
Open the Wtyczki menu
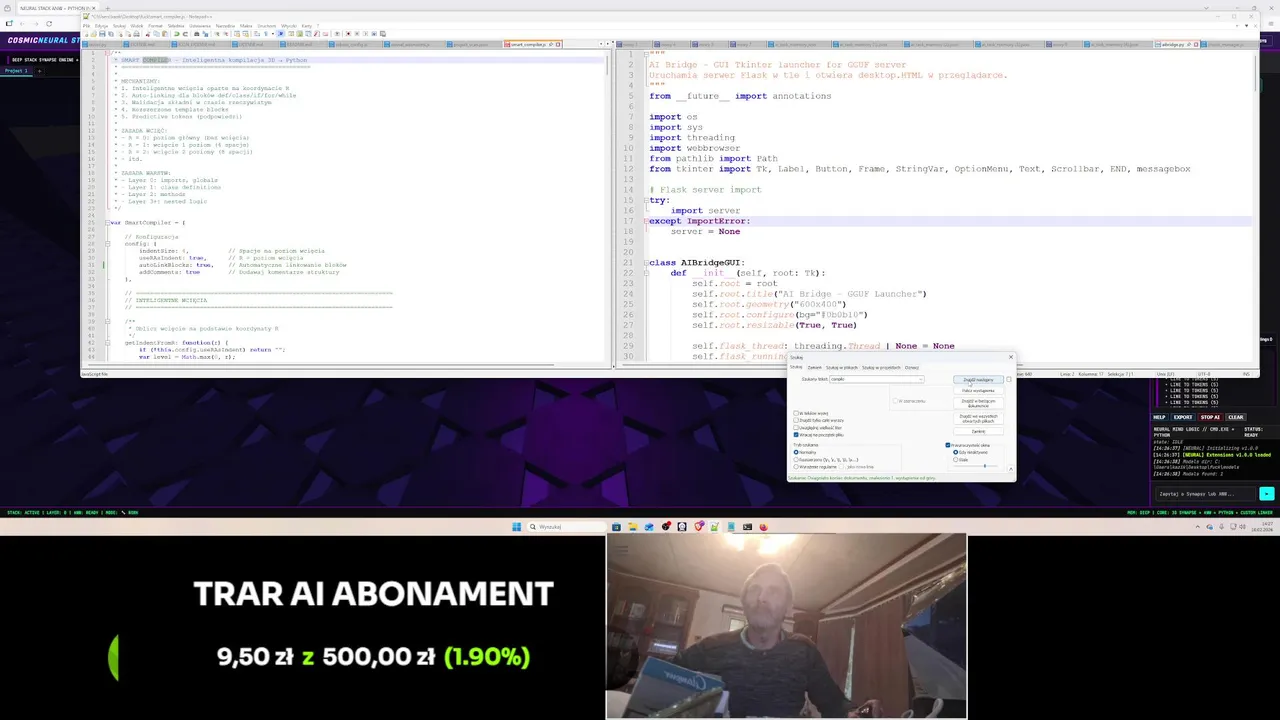(289, 25)
